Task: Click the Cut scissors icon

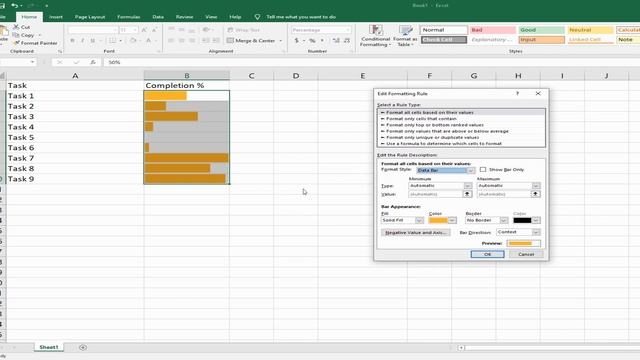Action: 16,27
